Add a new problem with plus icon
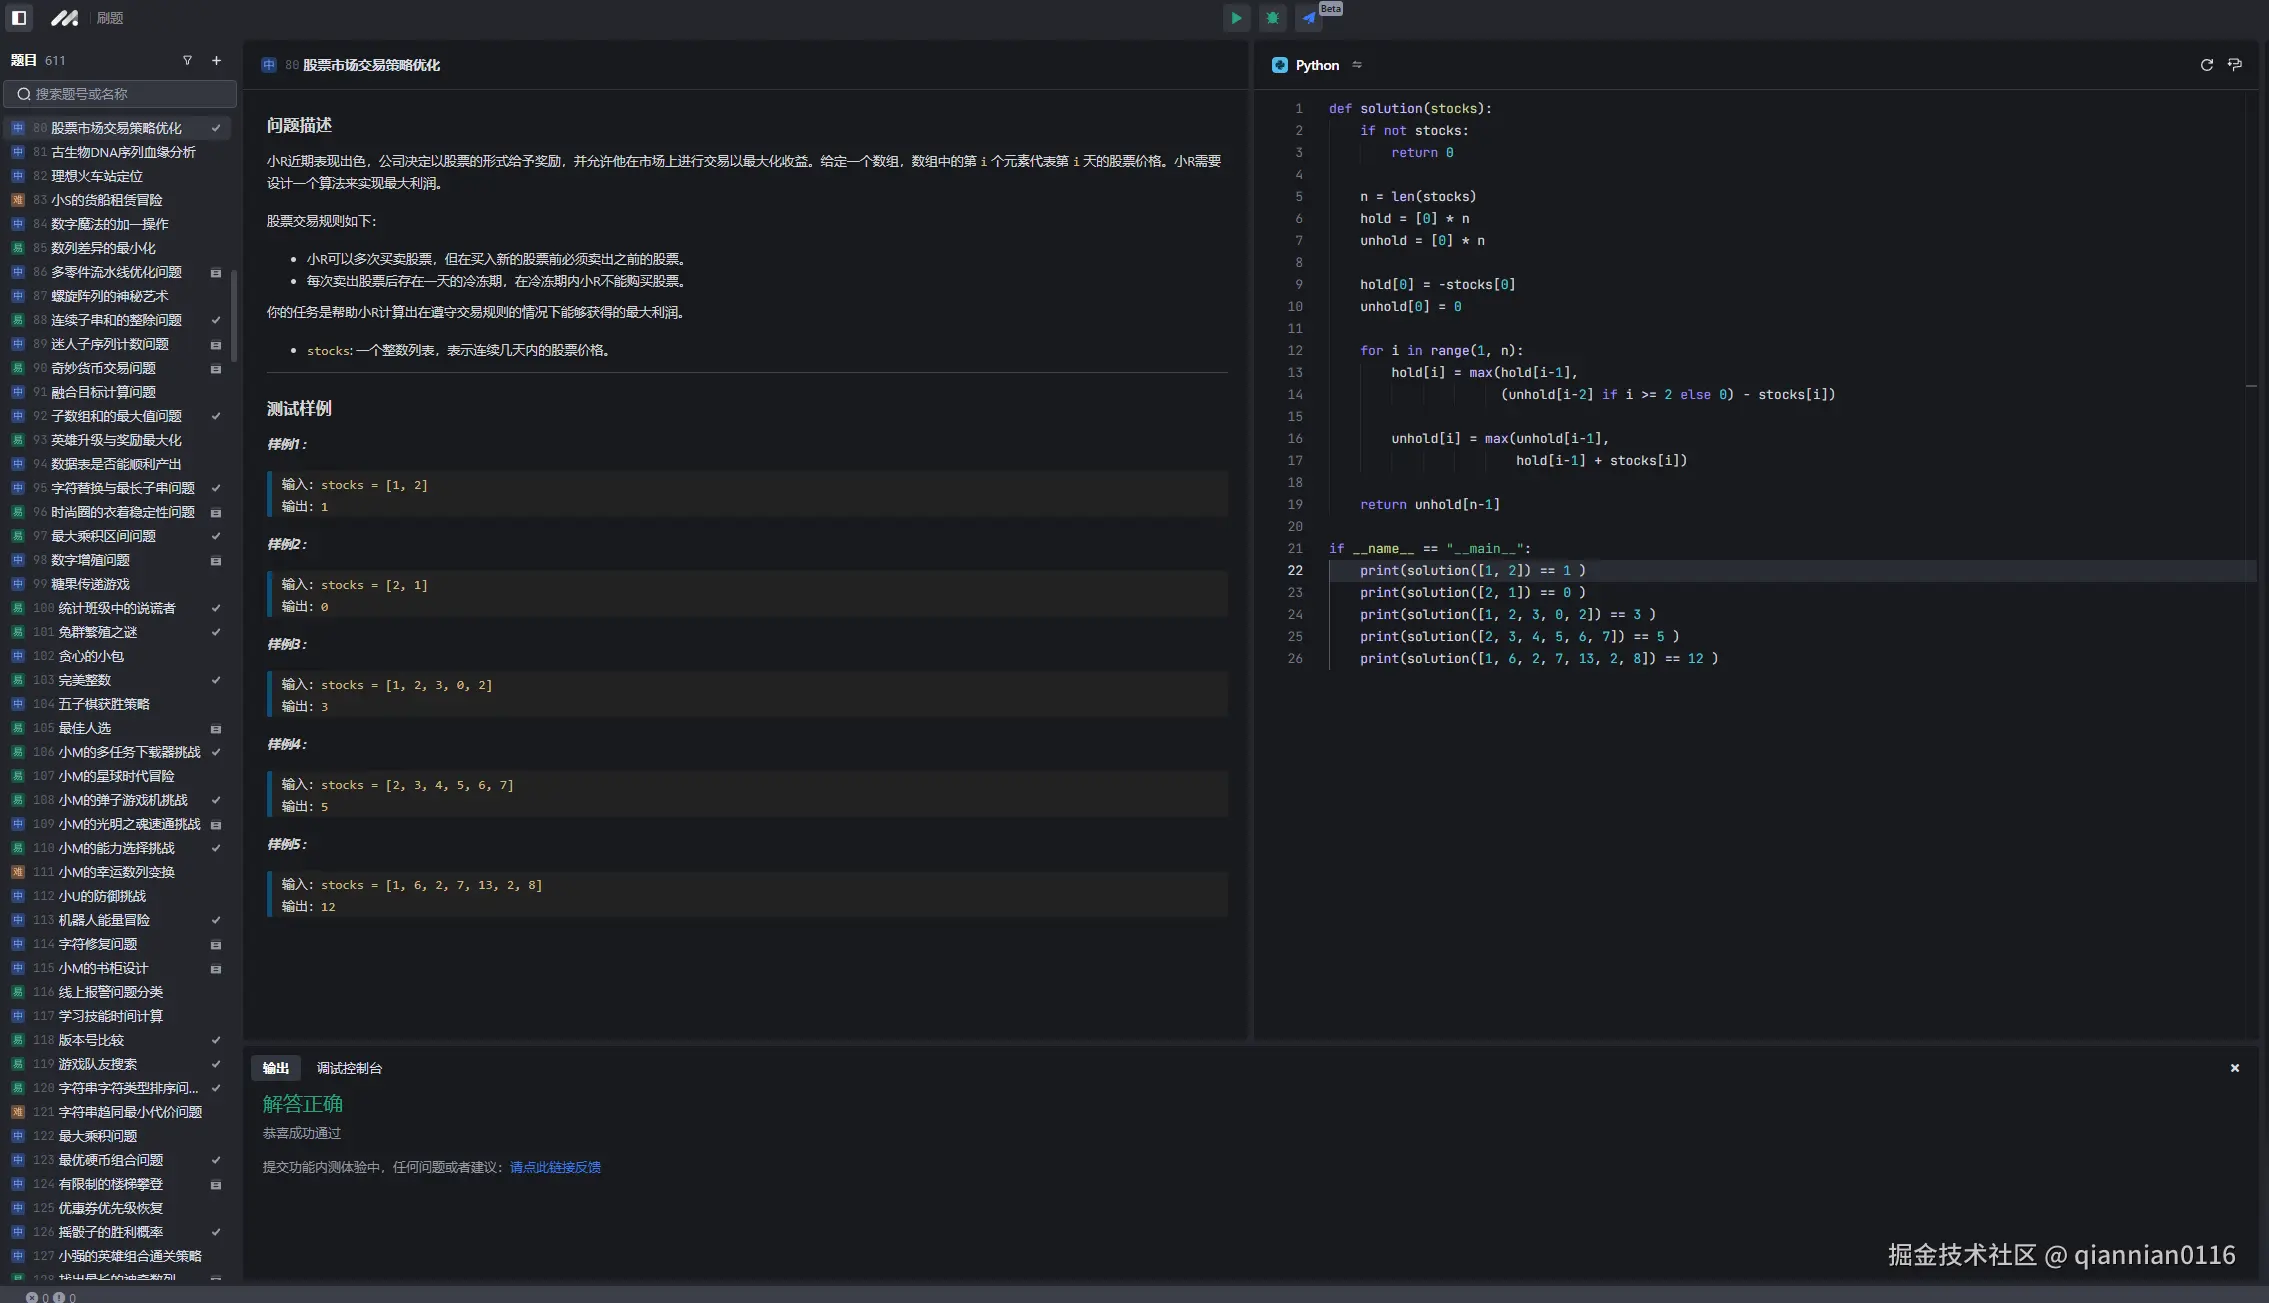 coord(216,61)
